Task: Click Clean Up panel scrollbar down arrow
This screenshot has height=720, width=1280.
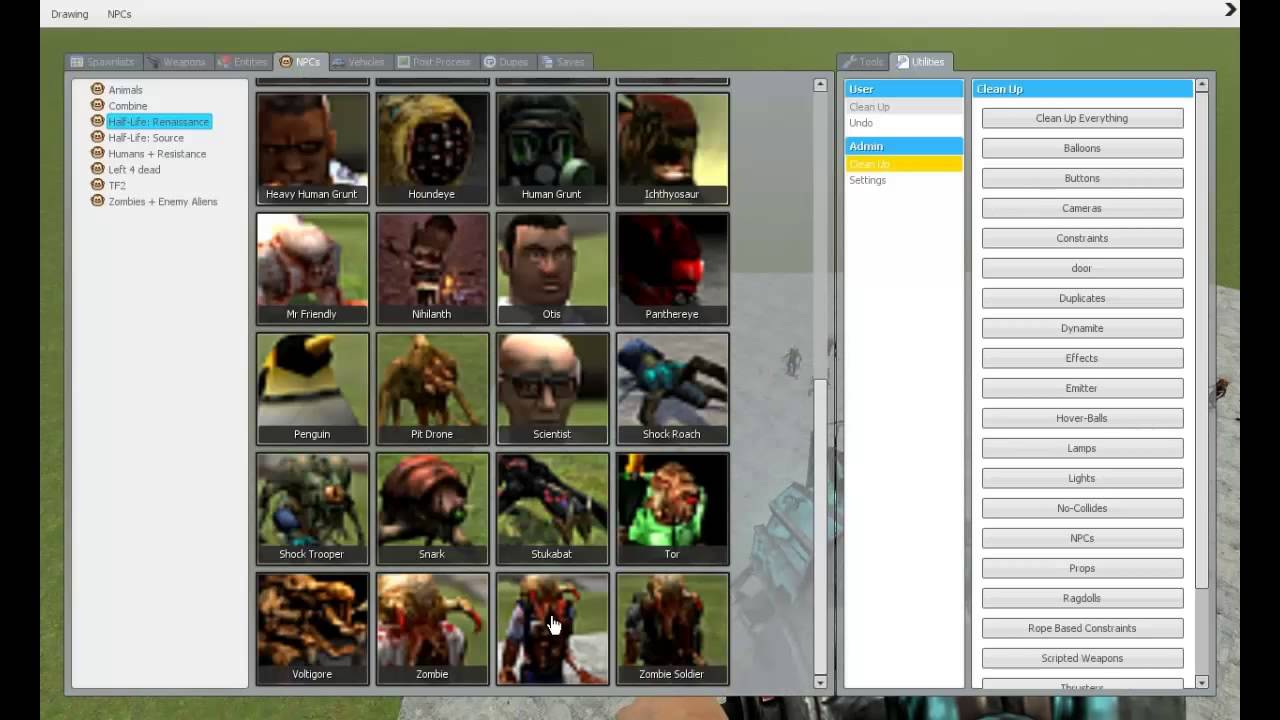Action: 1202,682
